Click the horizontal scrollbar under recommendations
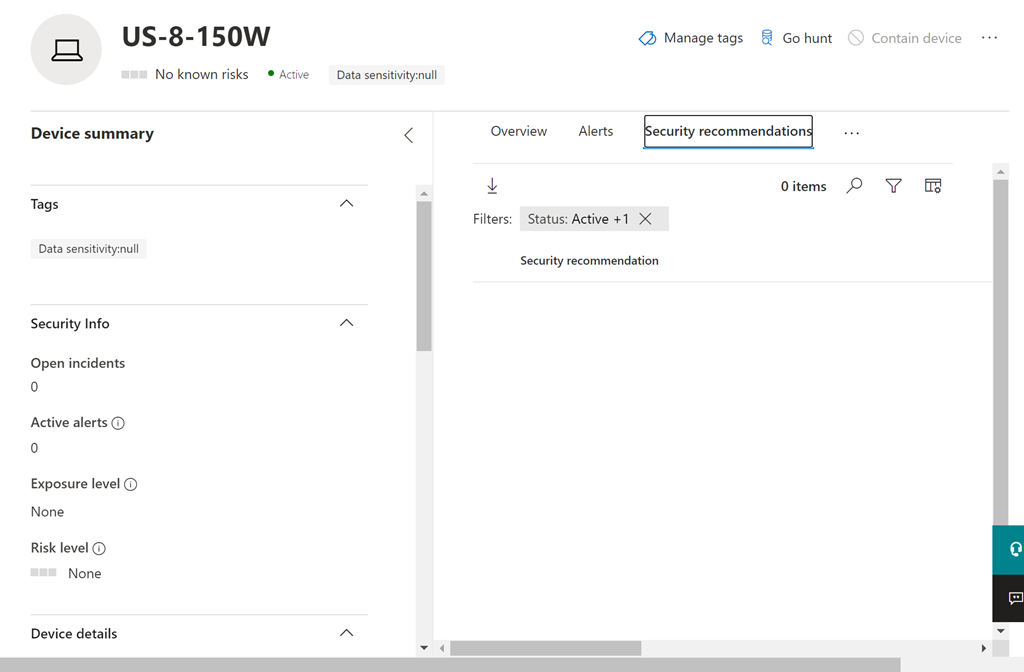1024x672 pixels. (545, 648)
